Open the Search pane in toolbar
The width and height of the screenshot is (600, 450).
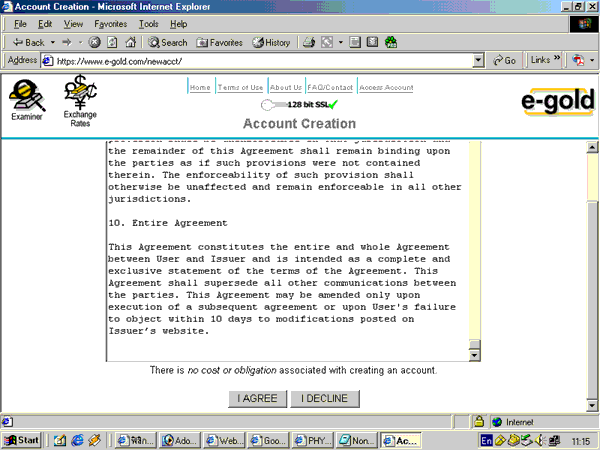[168, 42]
